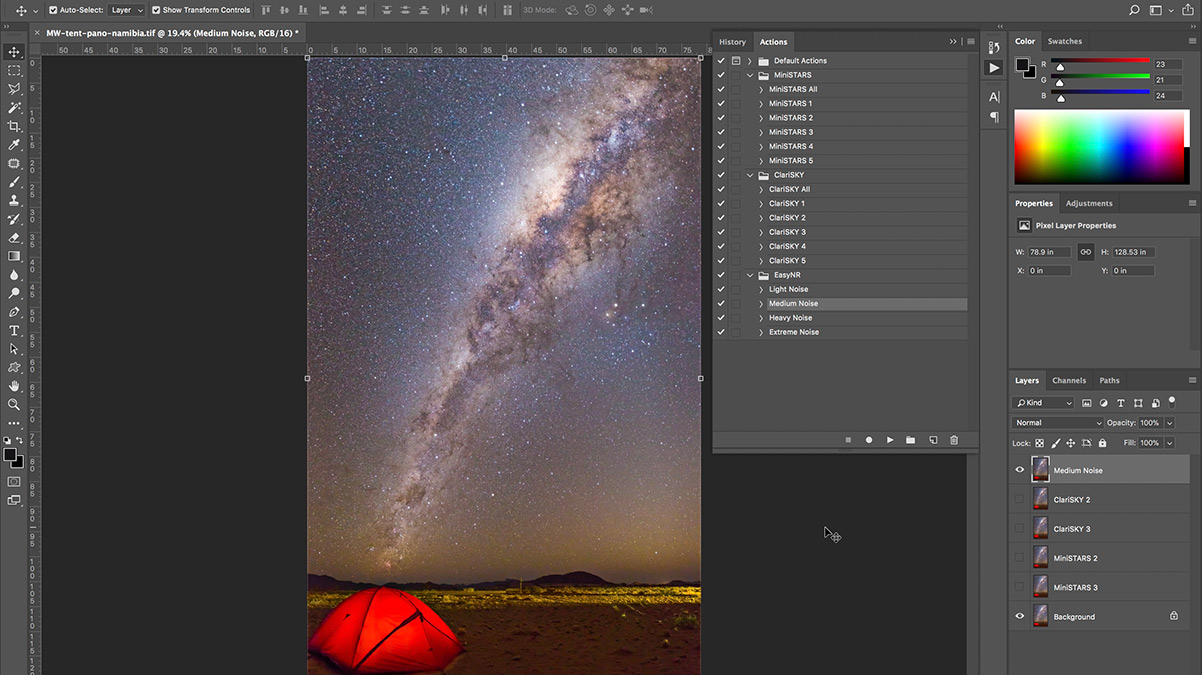Hide the Medium Noise layer
The image size is (1202, 675).
pyautogui.click(x=1020, y=470)
